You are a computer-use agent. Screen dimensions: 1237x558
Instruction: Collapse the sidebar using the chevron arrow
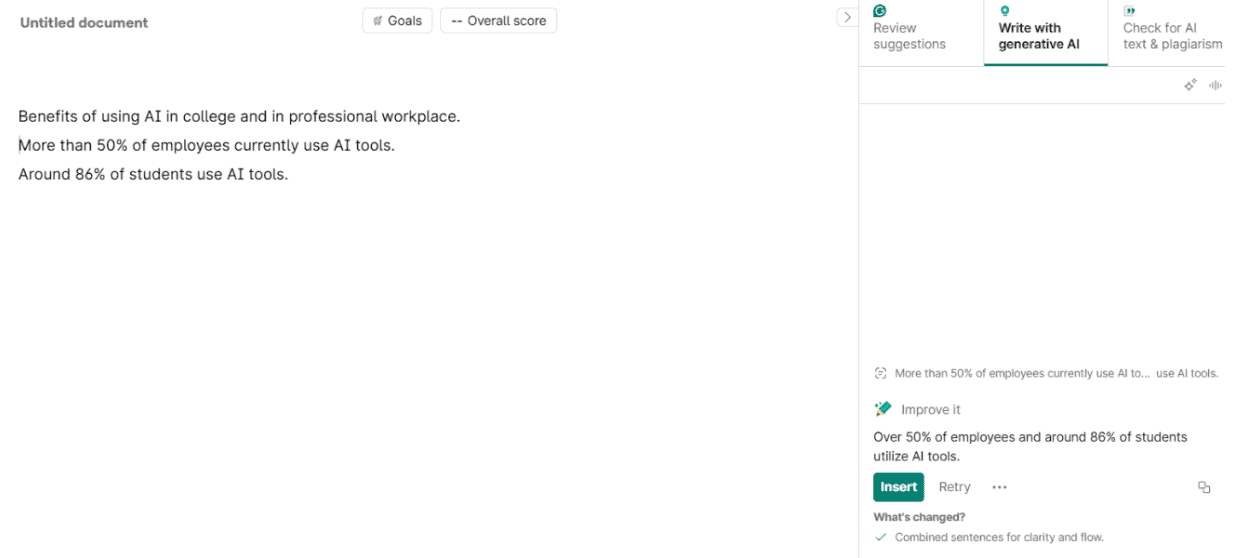(847, 17)
